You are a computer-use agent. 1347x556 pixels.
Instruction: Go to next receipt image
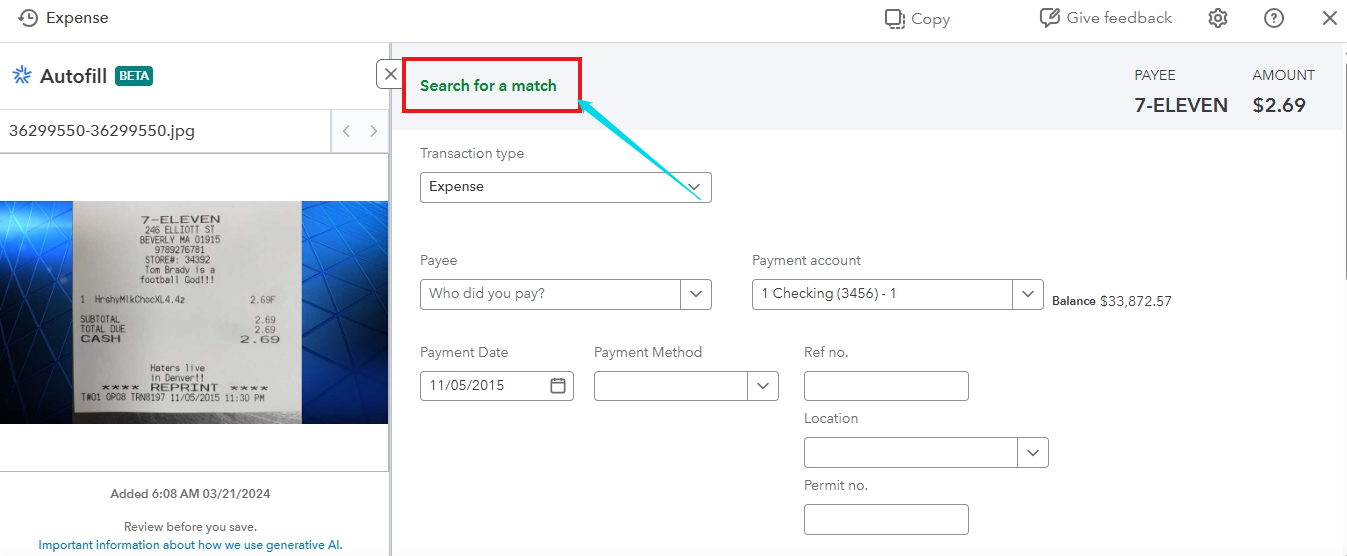pyautogui.click(x=374, y=131)
